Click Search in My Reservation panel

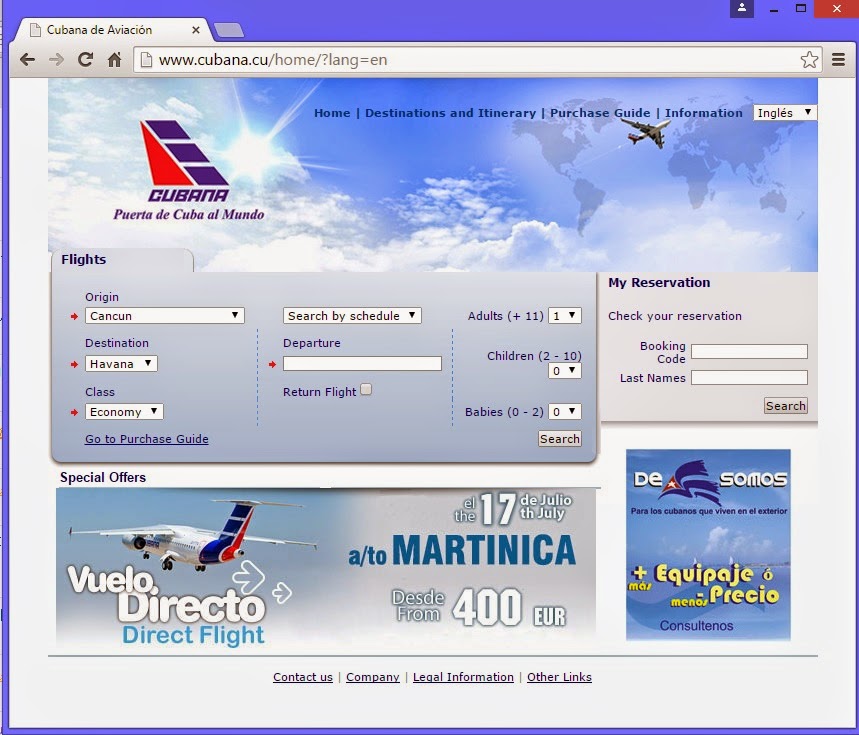[x=786, y=406]
